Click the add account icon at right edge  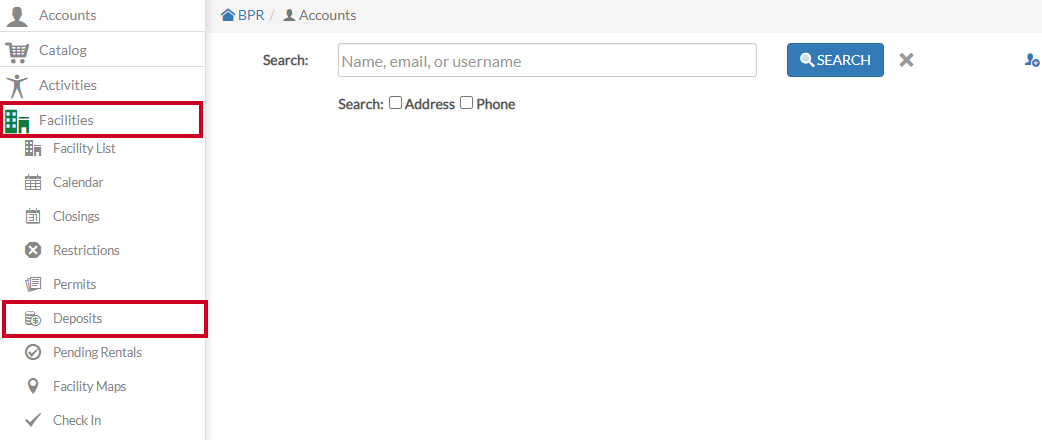point(1031,60)
